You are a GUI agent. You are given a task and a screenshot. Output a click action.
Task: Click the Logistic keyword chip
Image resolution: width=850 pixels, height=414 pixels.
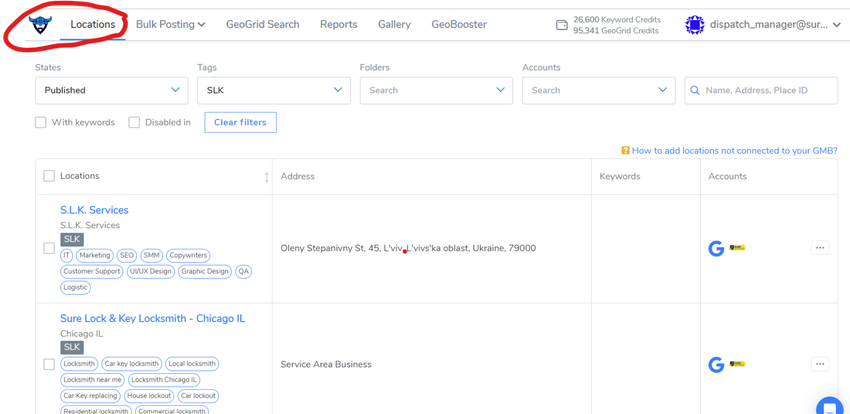pyautogui.click(x=75, y=288)
